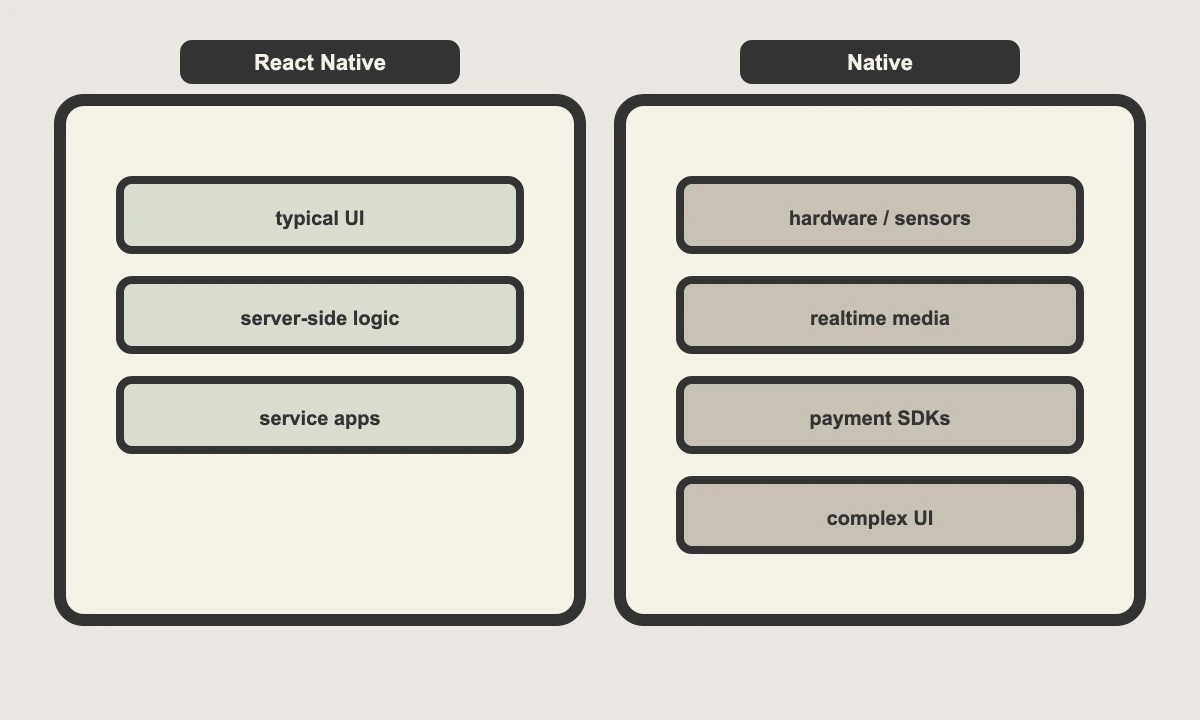Click the "server-side logic" box
Screen dimensions: 1200x720
(x=320, y=315)
